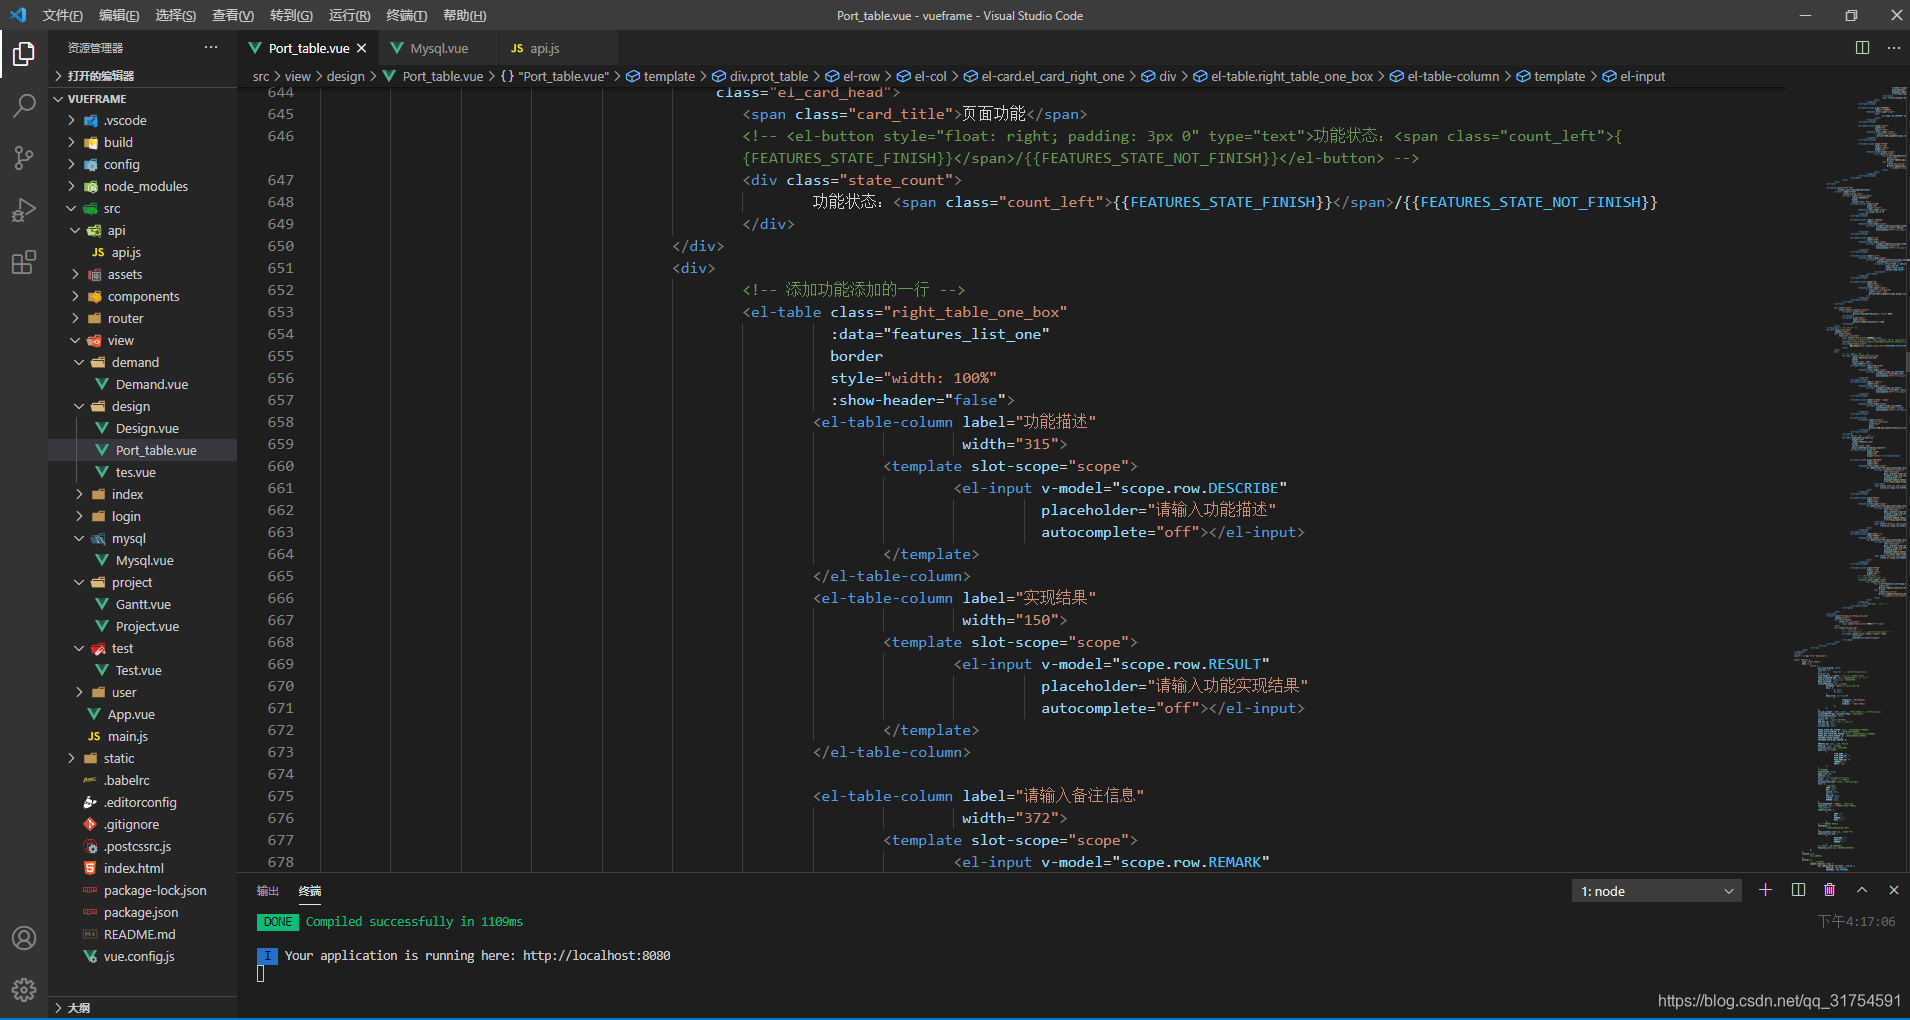Open Gantt.vue file in explorer

click(143, 604)
